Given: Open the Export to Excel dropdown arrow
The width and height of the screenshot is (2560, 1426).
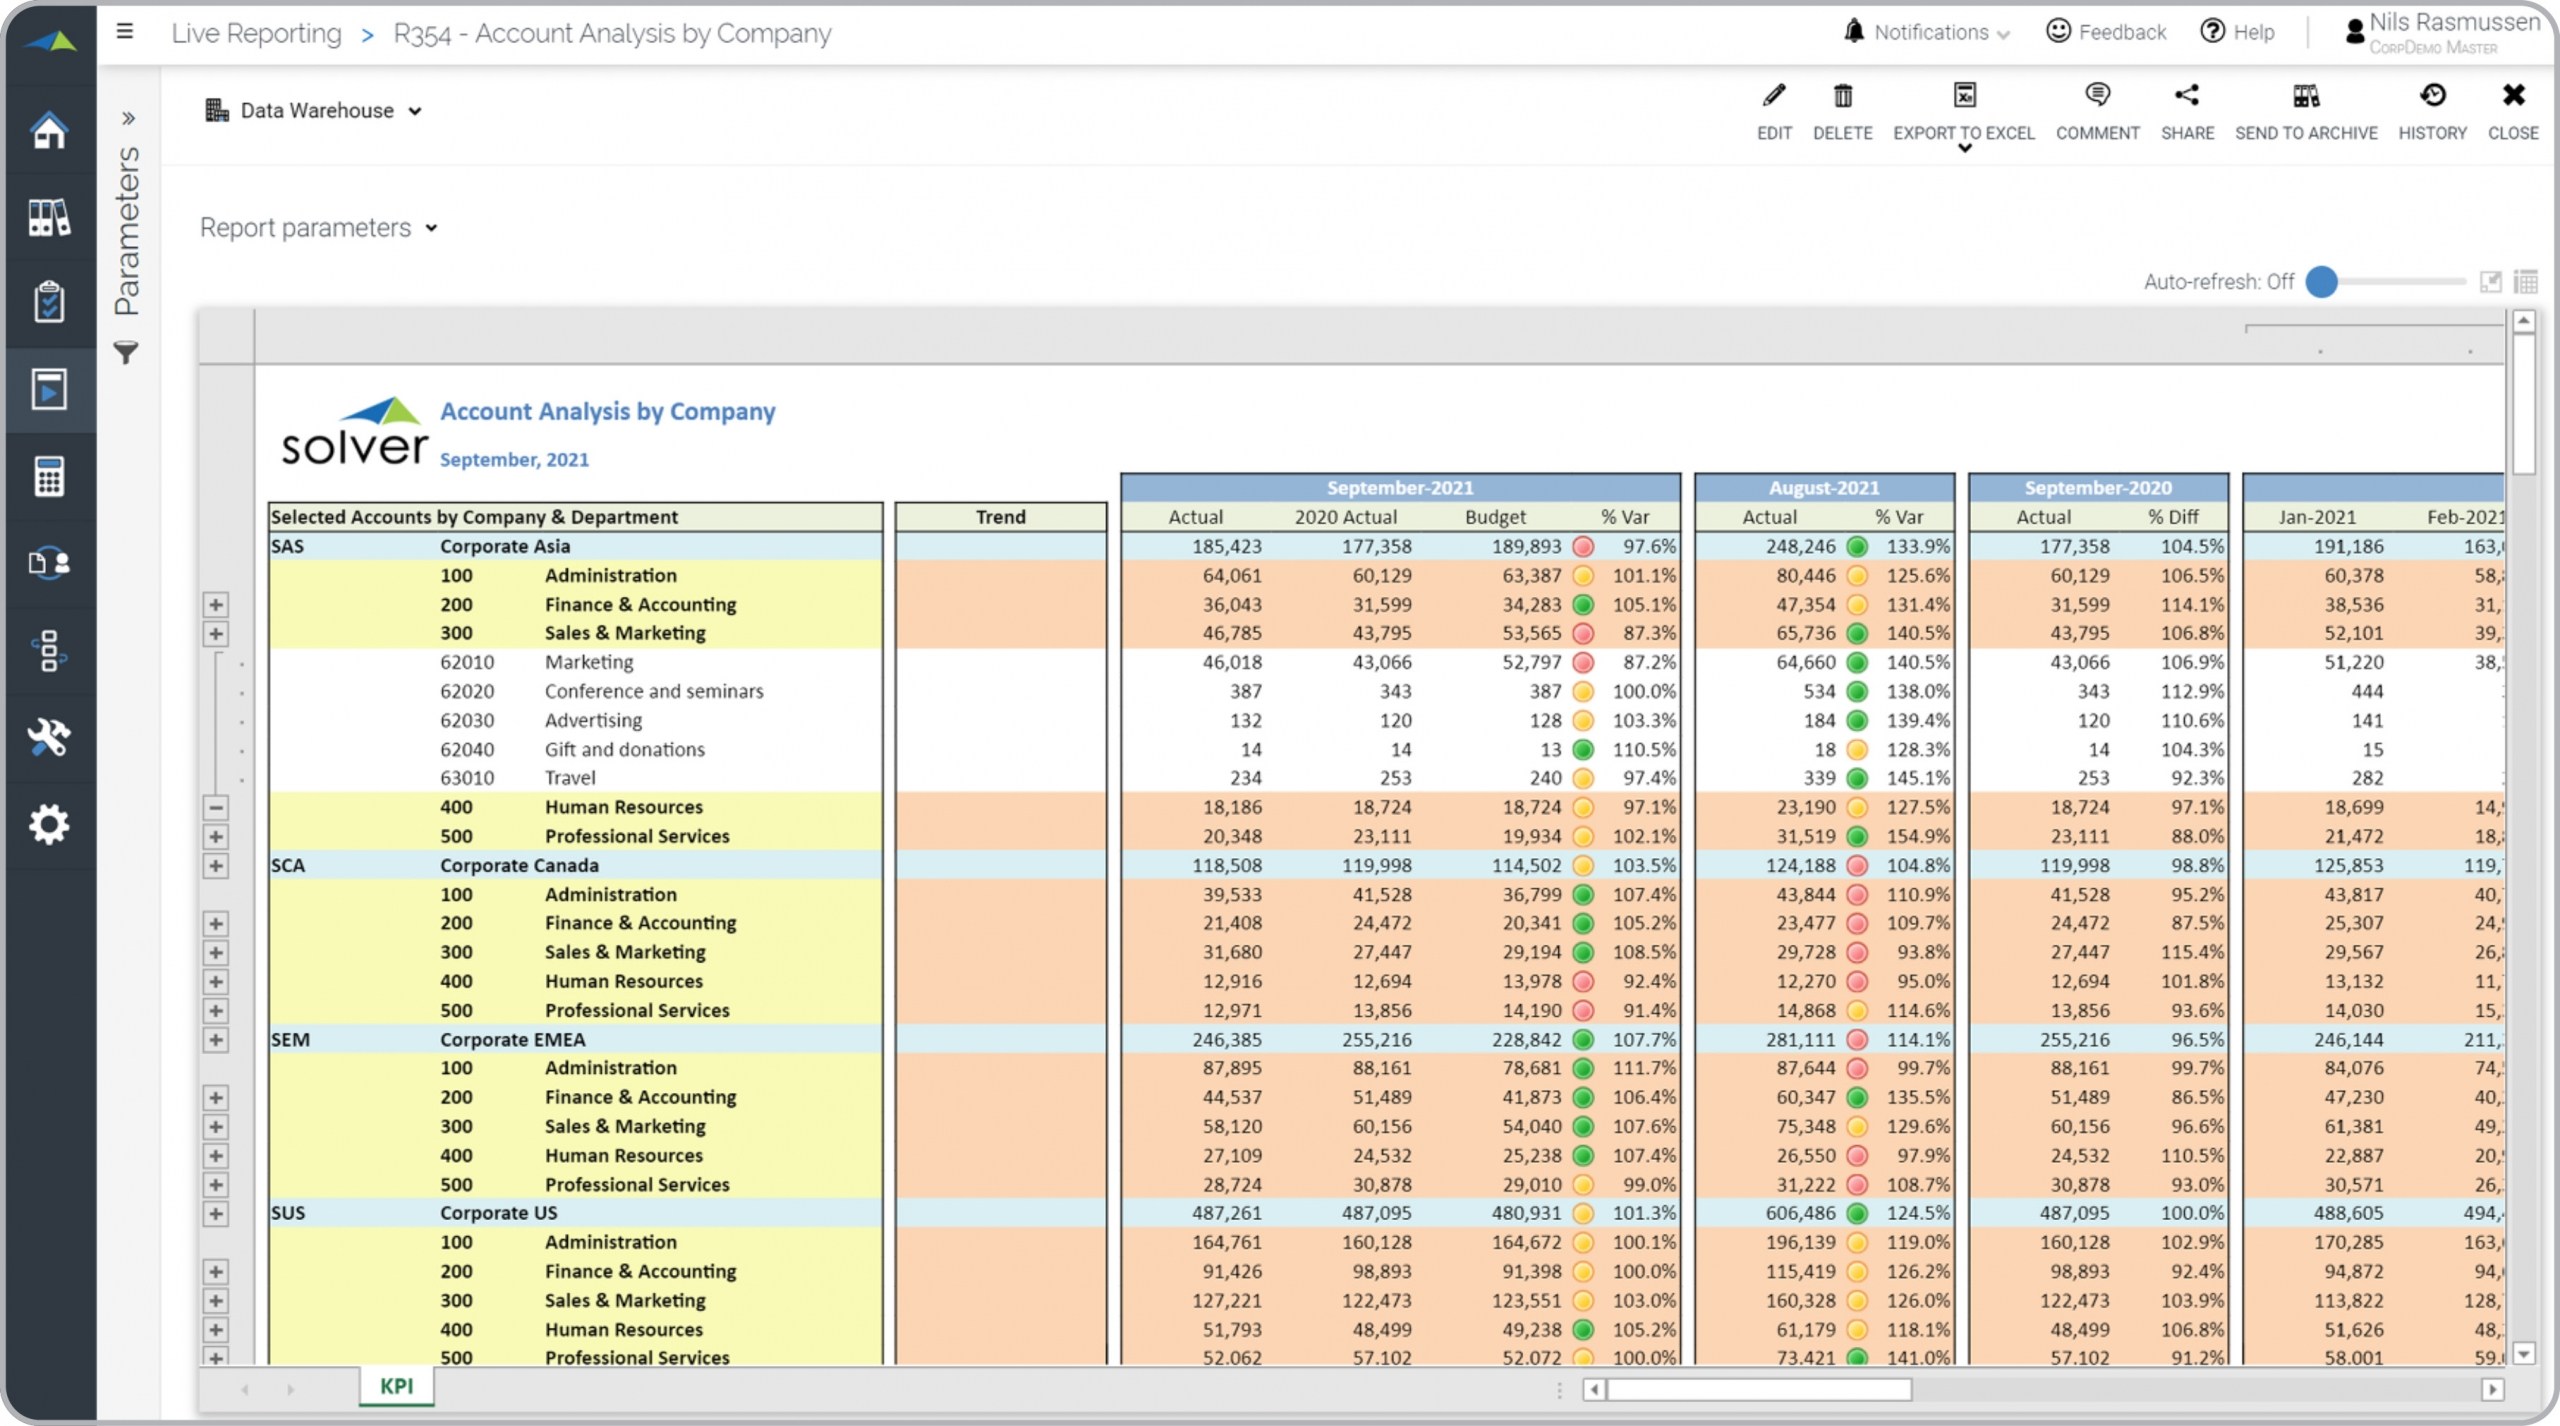Looking at the screenshot, I should (1964, 149).
